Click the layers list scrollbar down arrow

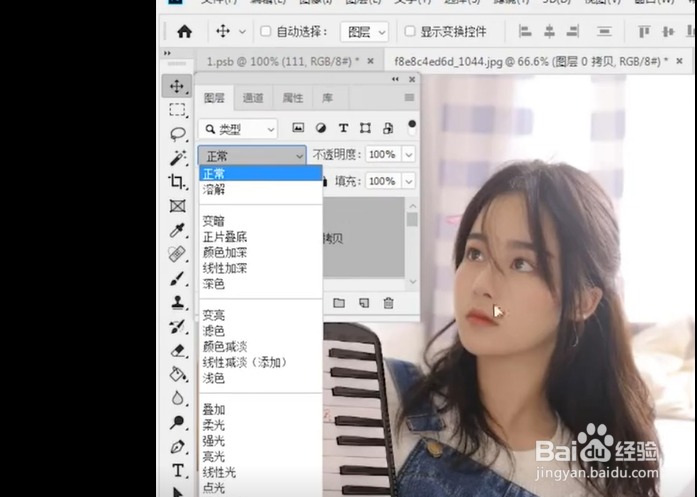[x=413, y=281]
